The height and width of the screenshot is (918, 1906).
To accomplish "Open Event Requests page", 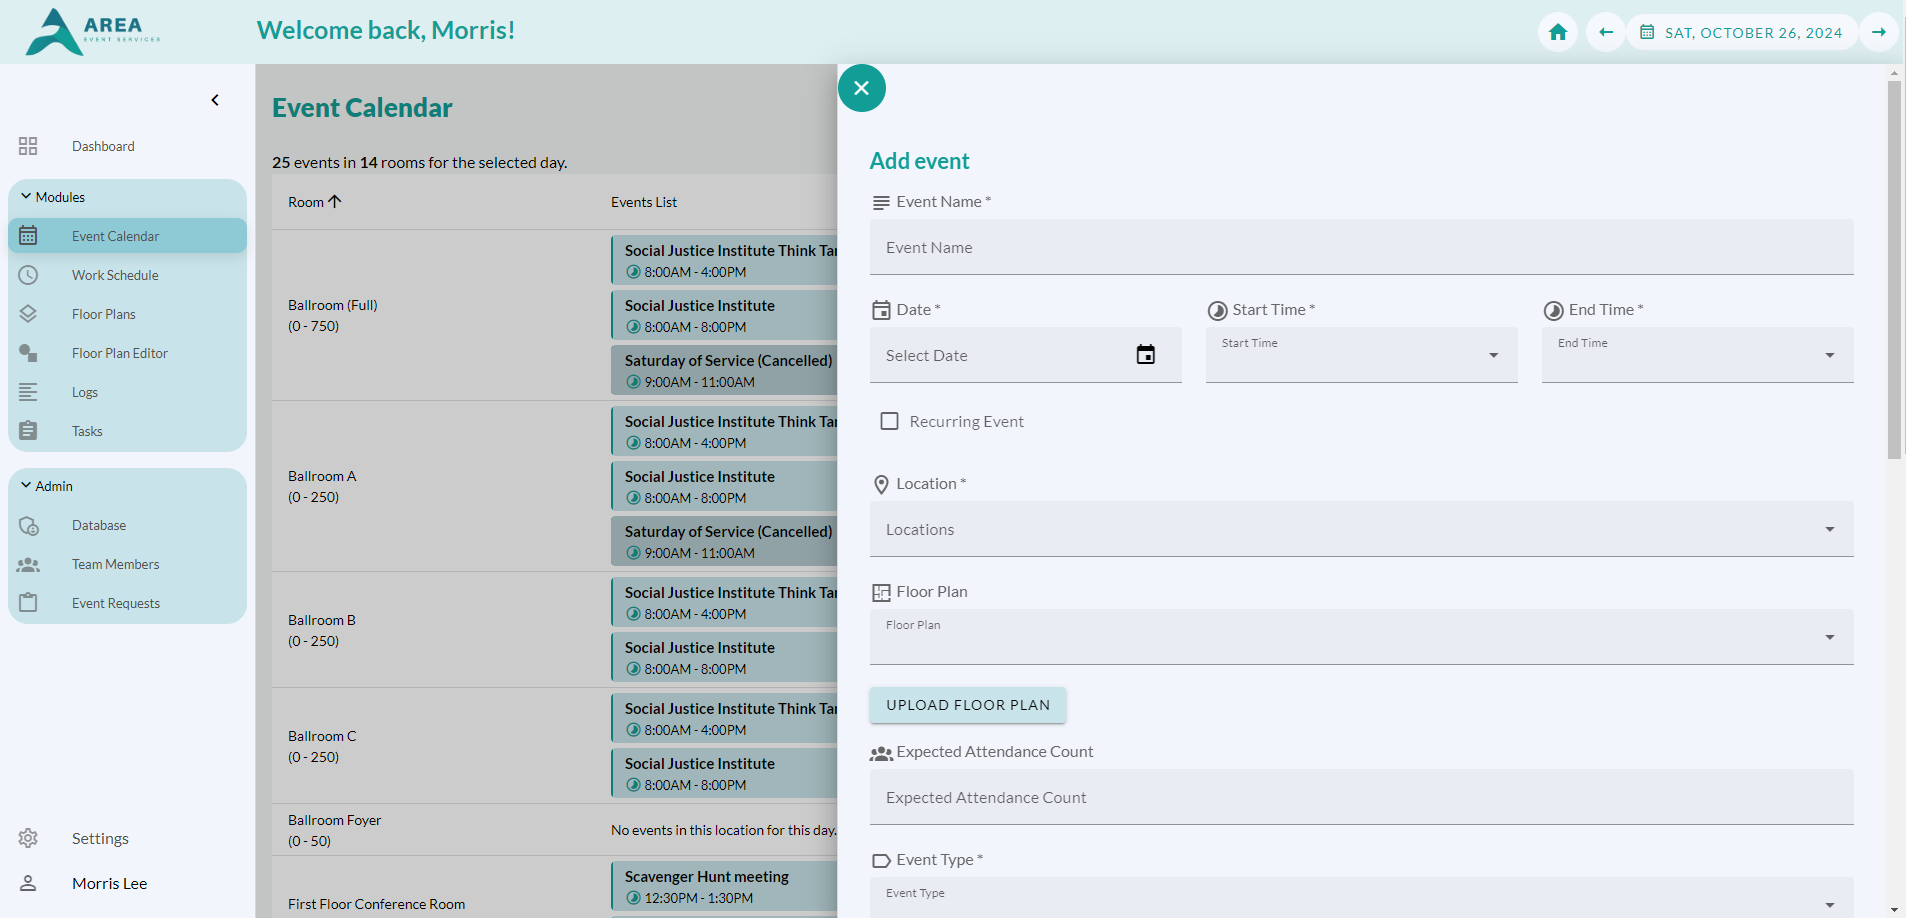I will tap(115, 603).
